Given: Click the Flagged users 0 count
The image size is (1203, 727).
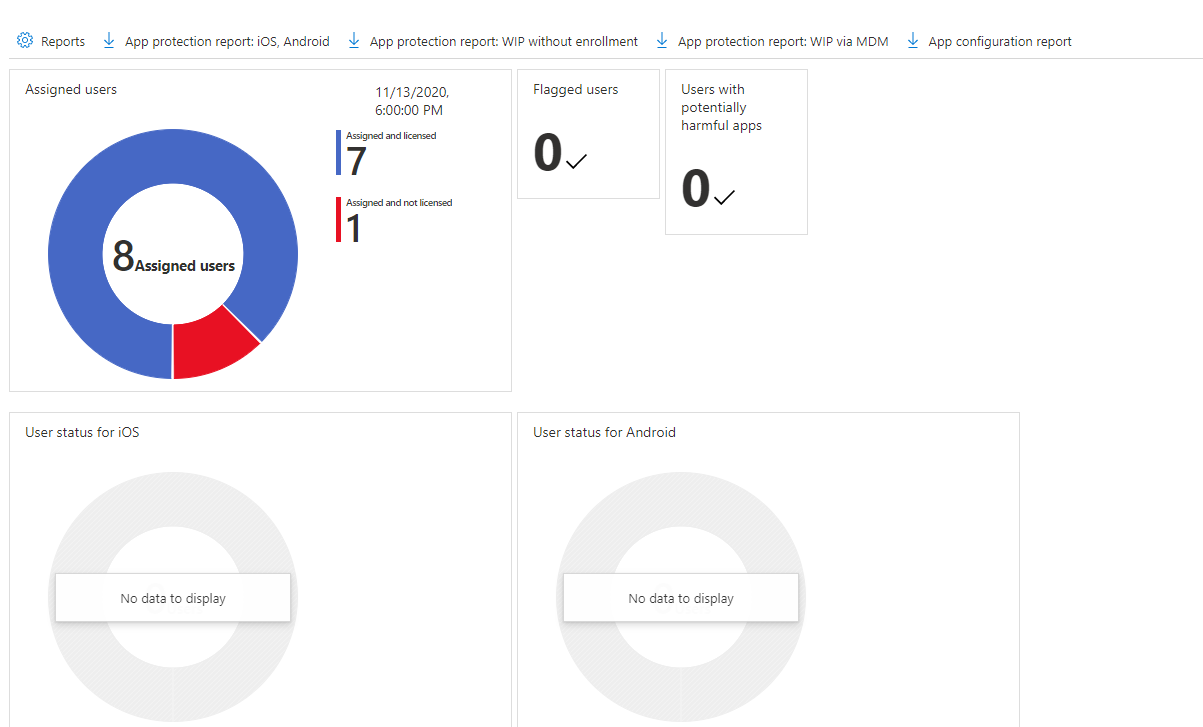Looking at the screenshot, I should pos(548,153).
